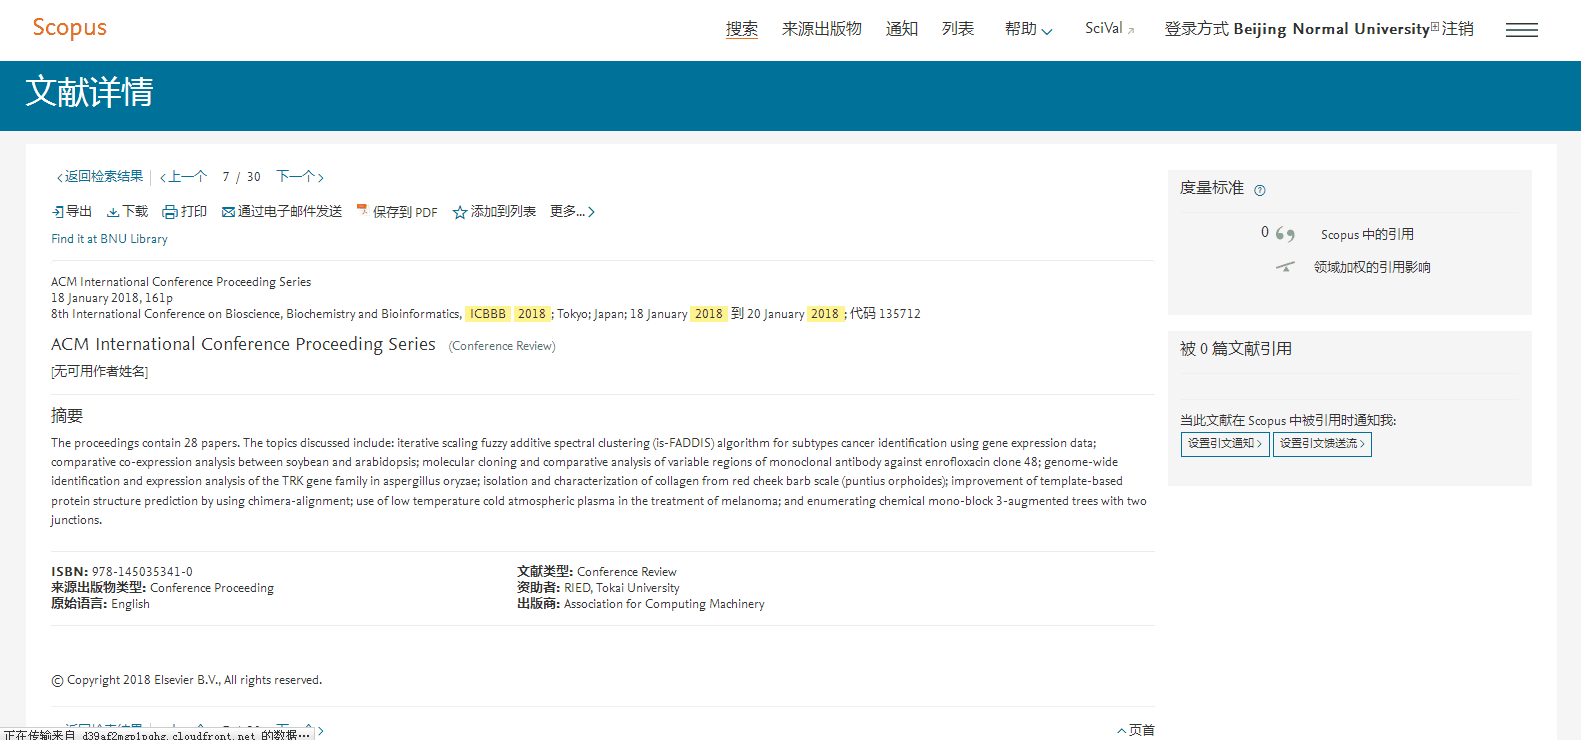
Task: Open 通知 in top navigation
Action: click(x=902, y=29)
